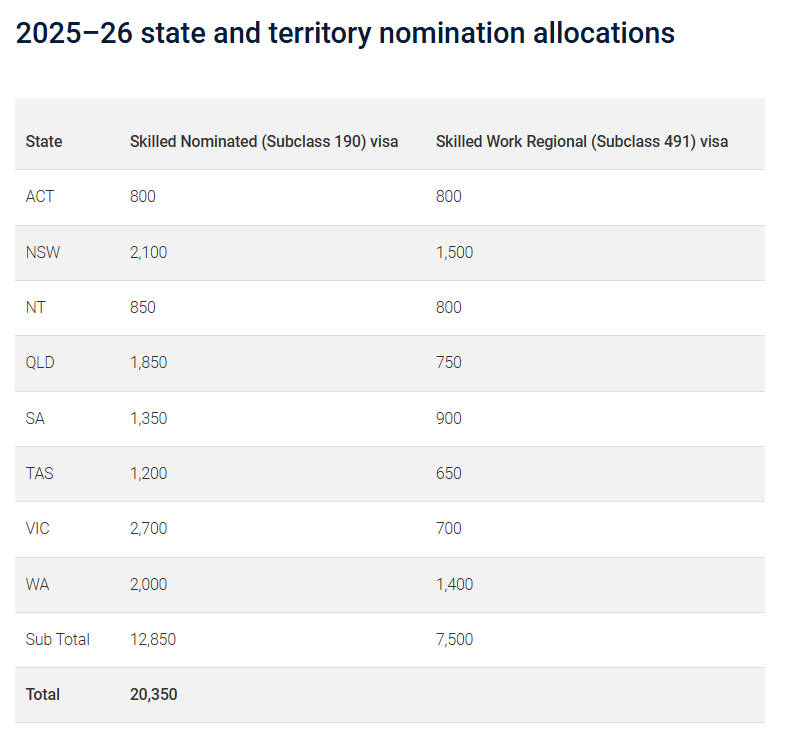Click the WA row label
The width and height of the screenshot is (786, 743).
click(36, 584)
